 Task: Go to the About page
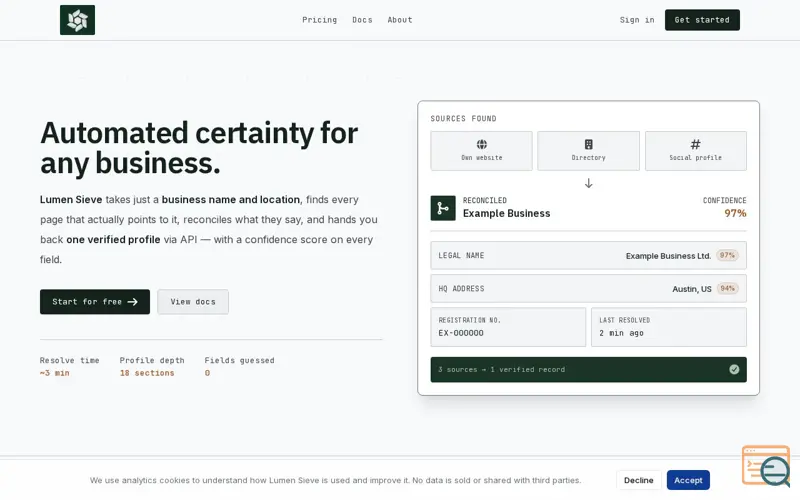tap(399, 20)
